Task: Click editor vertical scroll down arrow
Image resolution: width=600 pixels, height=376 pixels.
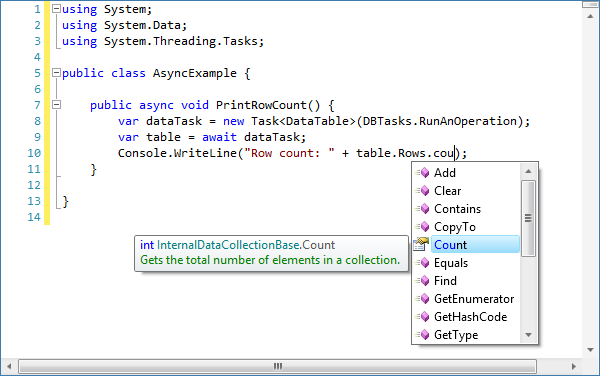Action: [590, 350]
